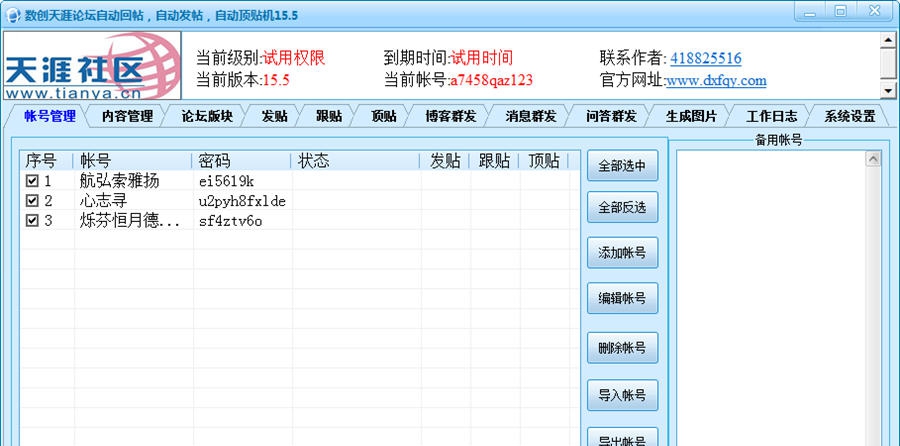
Task: Click the 顶贴 column header in list
Action: tap(544, 161)
